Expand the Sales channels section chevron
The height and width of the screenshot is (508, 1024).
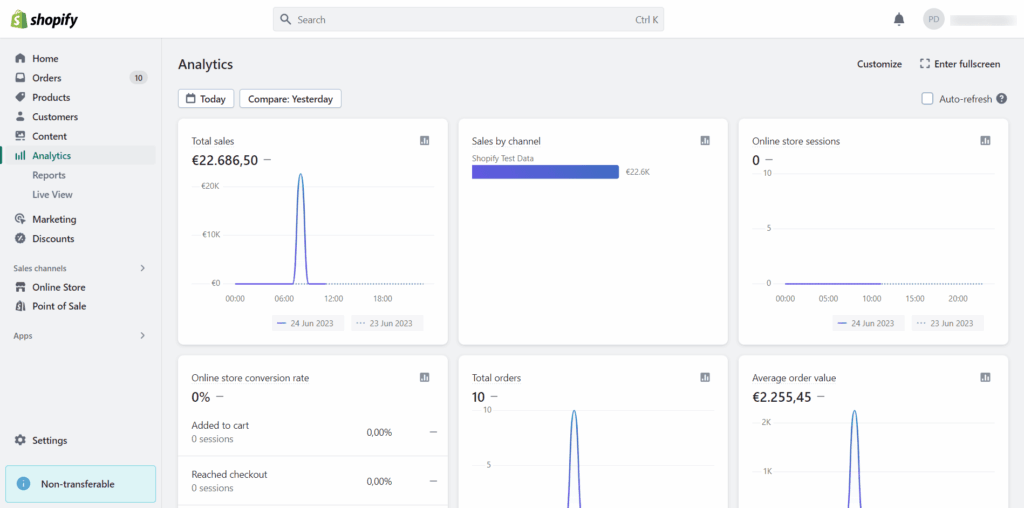142,268
